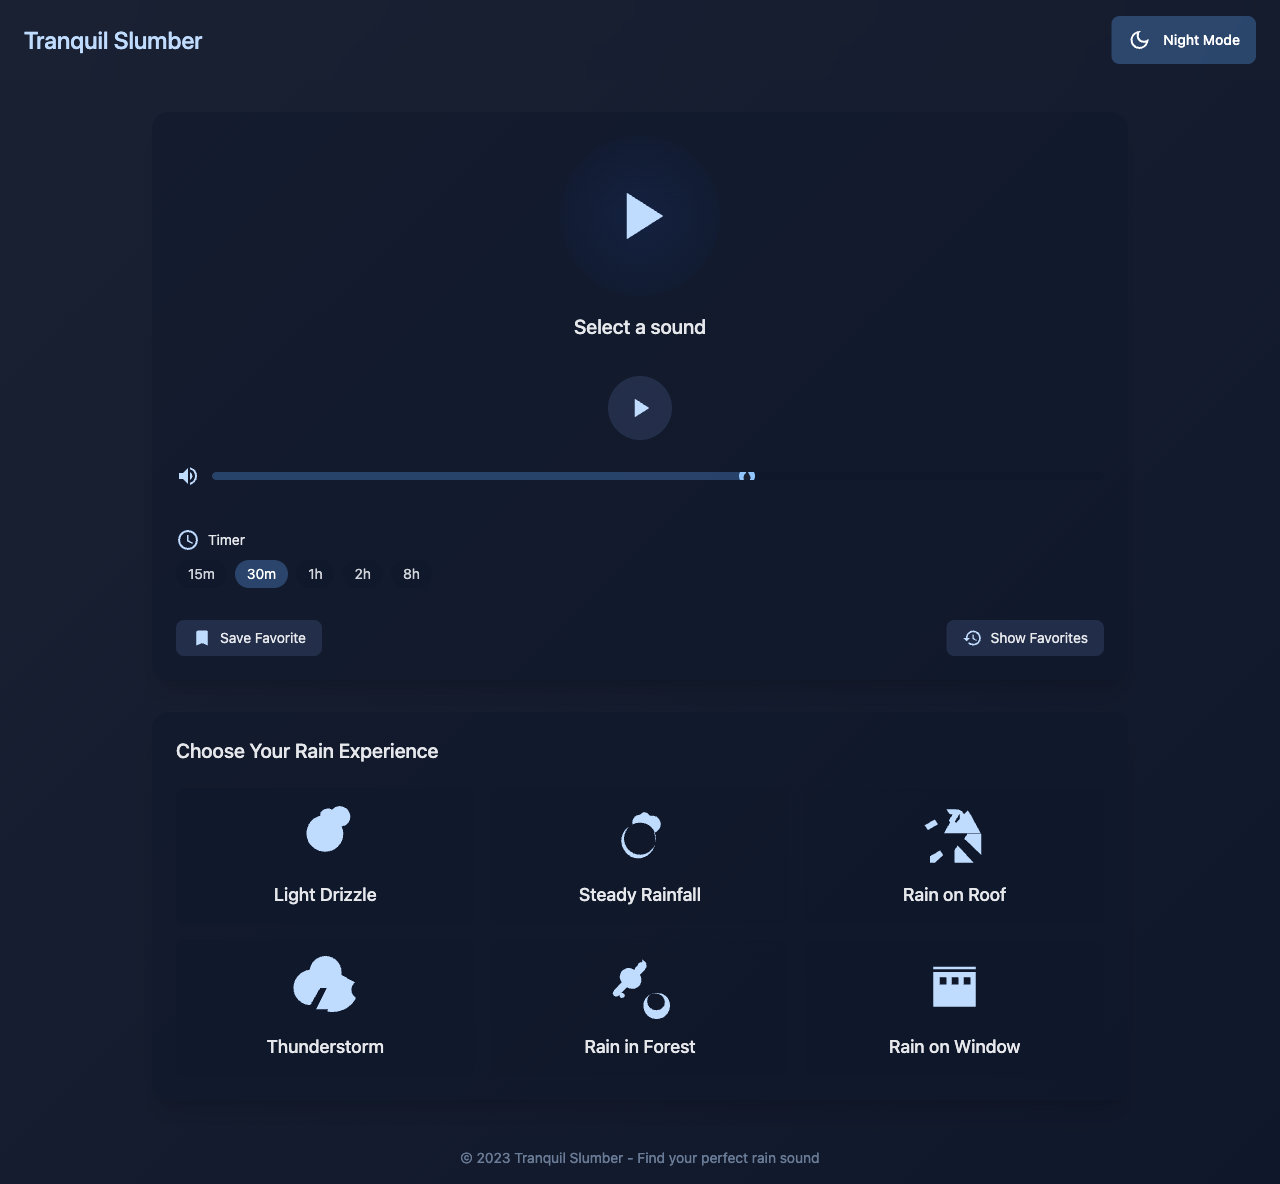Select the Rain on Window icon
The height and width of the screenshot is (1184, 1280).
tap(954, 986)
